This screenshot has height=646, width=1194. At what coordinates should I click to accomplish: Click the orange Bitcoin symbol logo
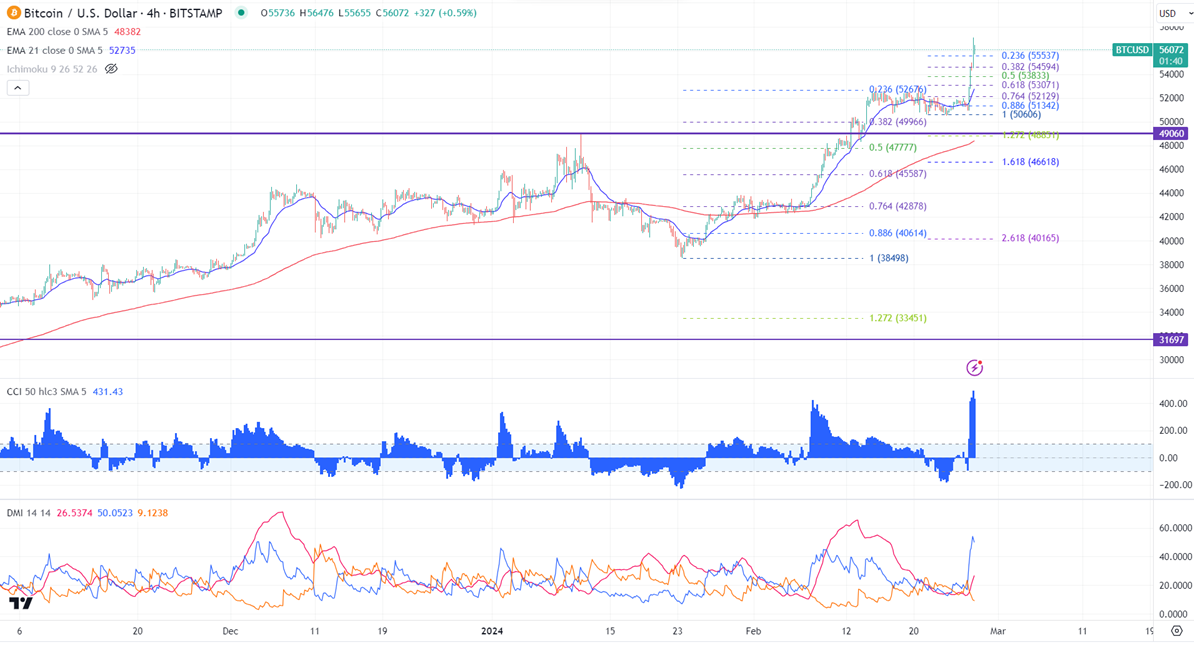point(14,12)
